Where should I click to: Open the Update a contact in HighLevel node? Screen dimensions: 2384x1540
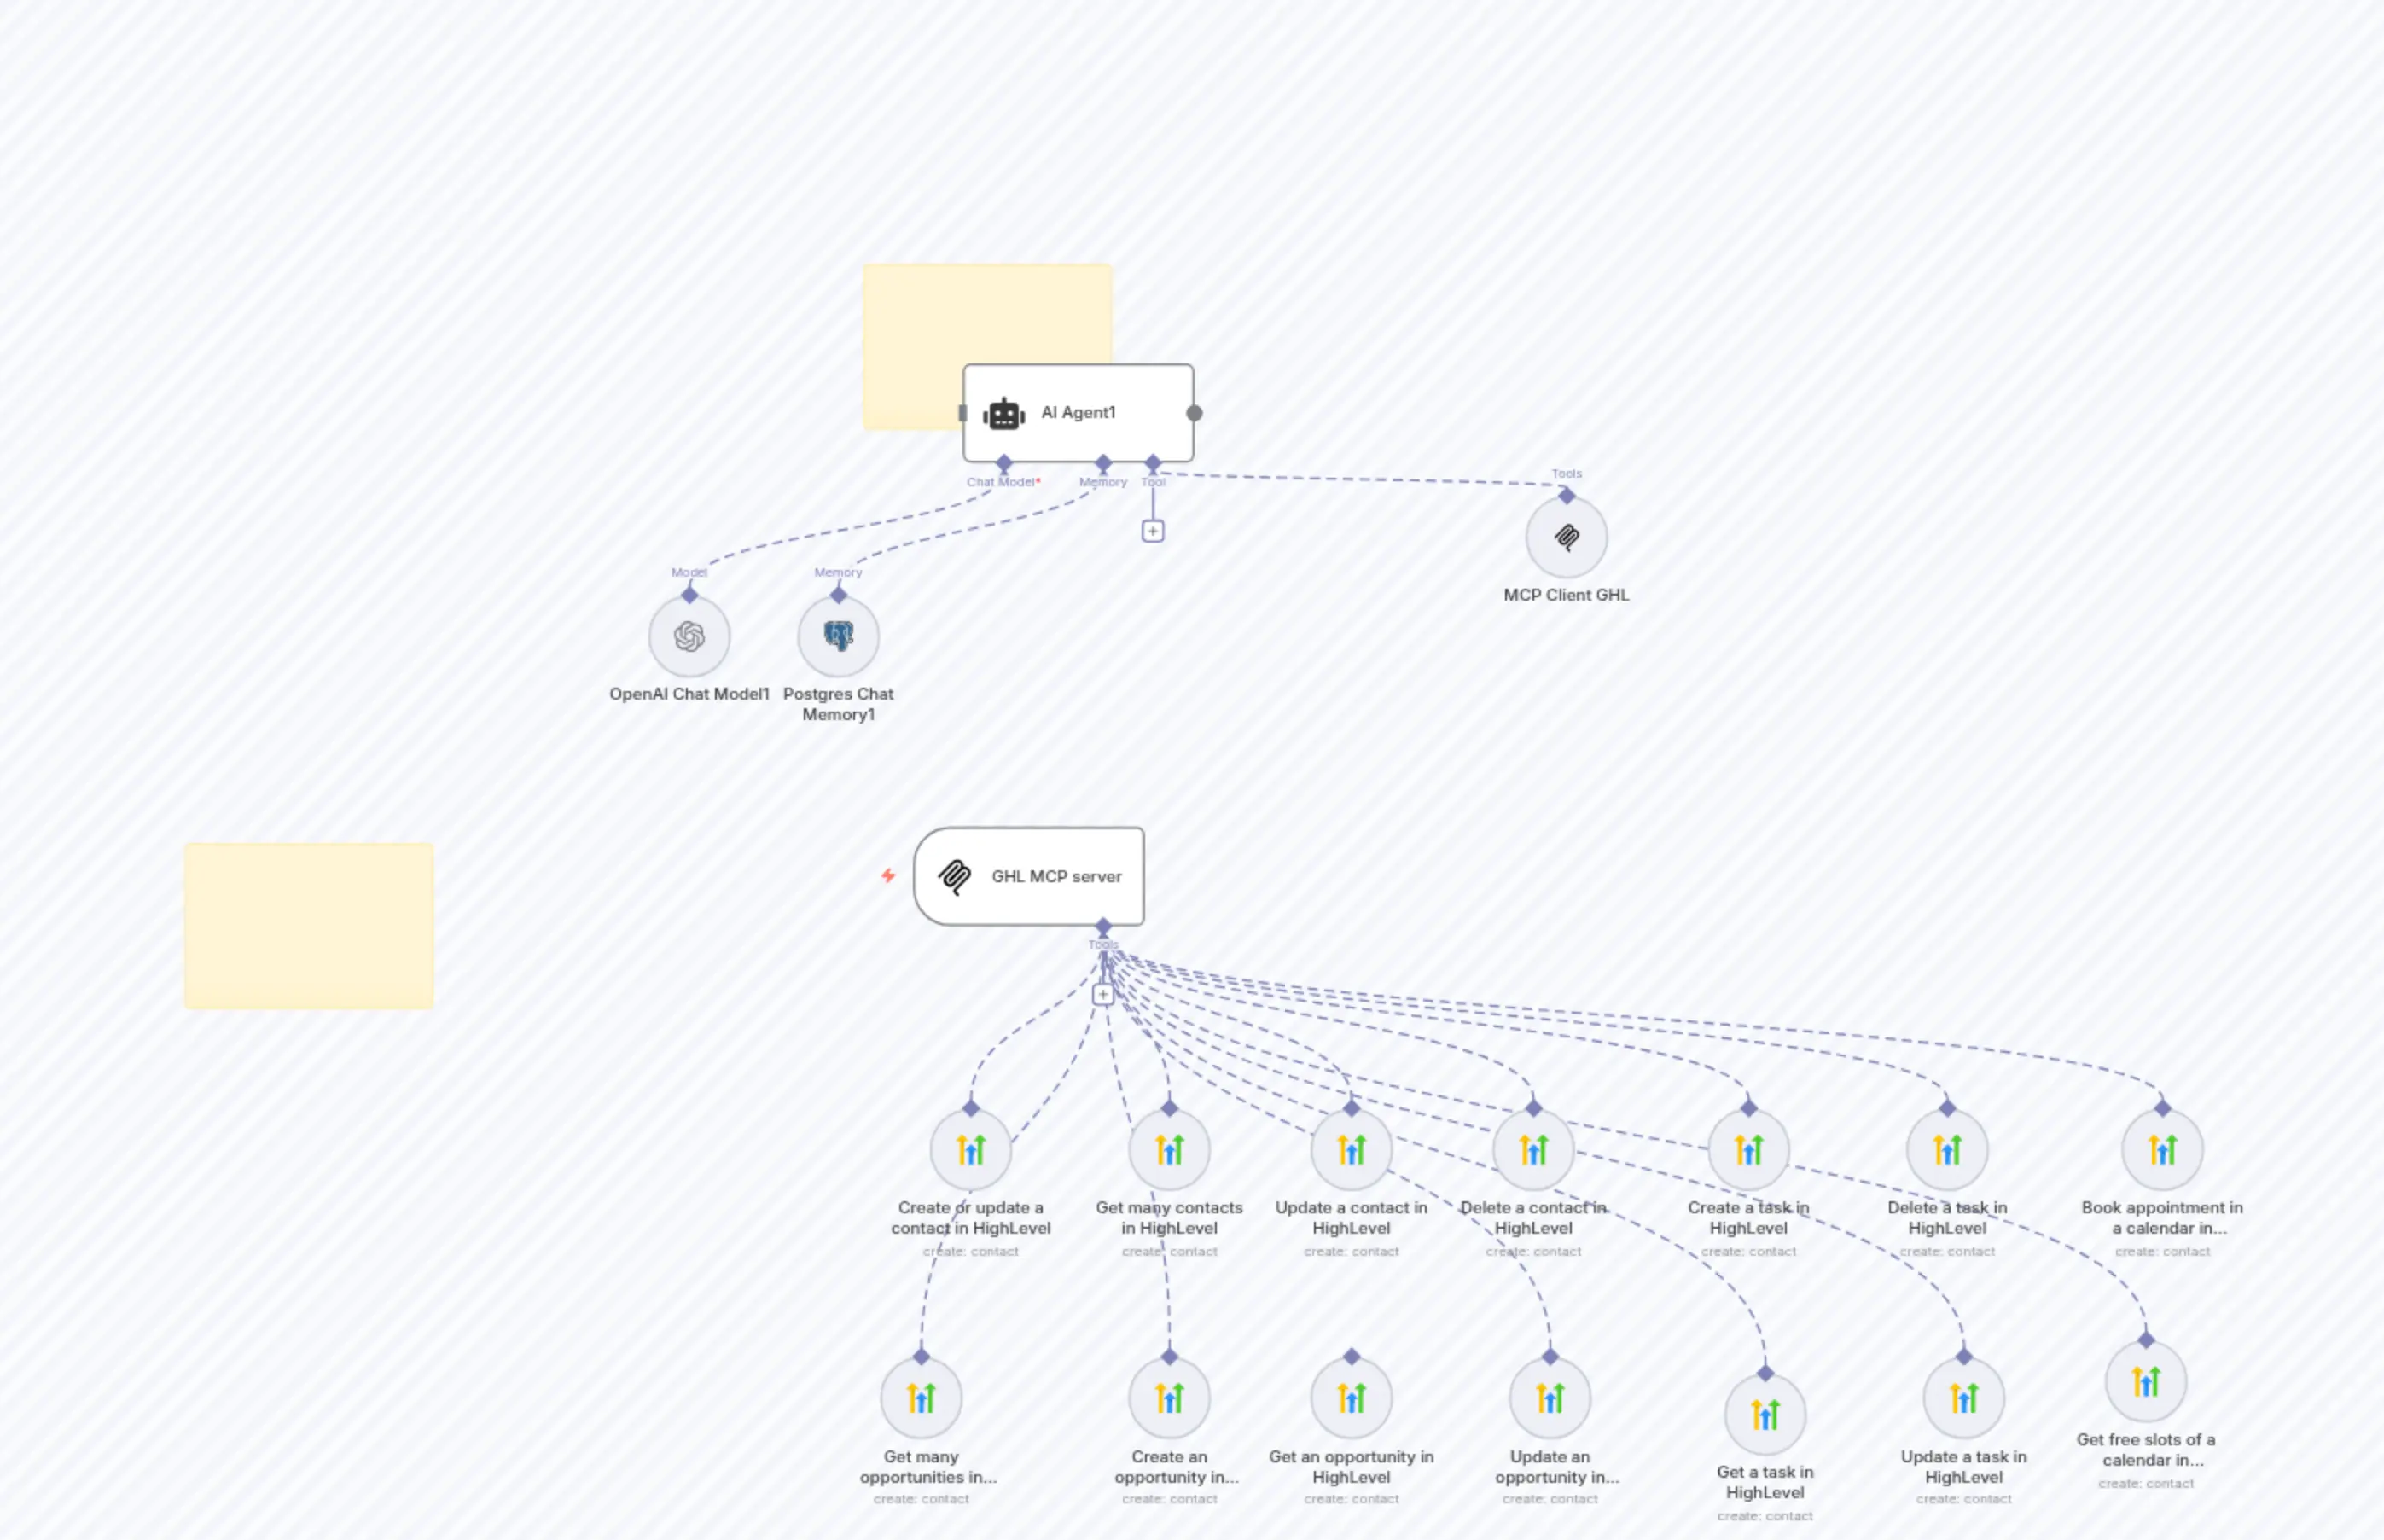(x=1352, y=1149)
